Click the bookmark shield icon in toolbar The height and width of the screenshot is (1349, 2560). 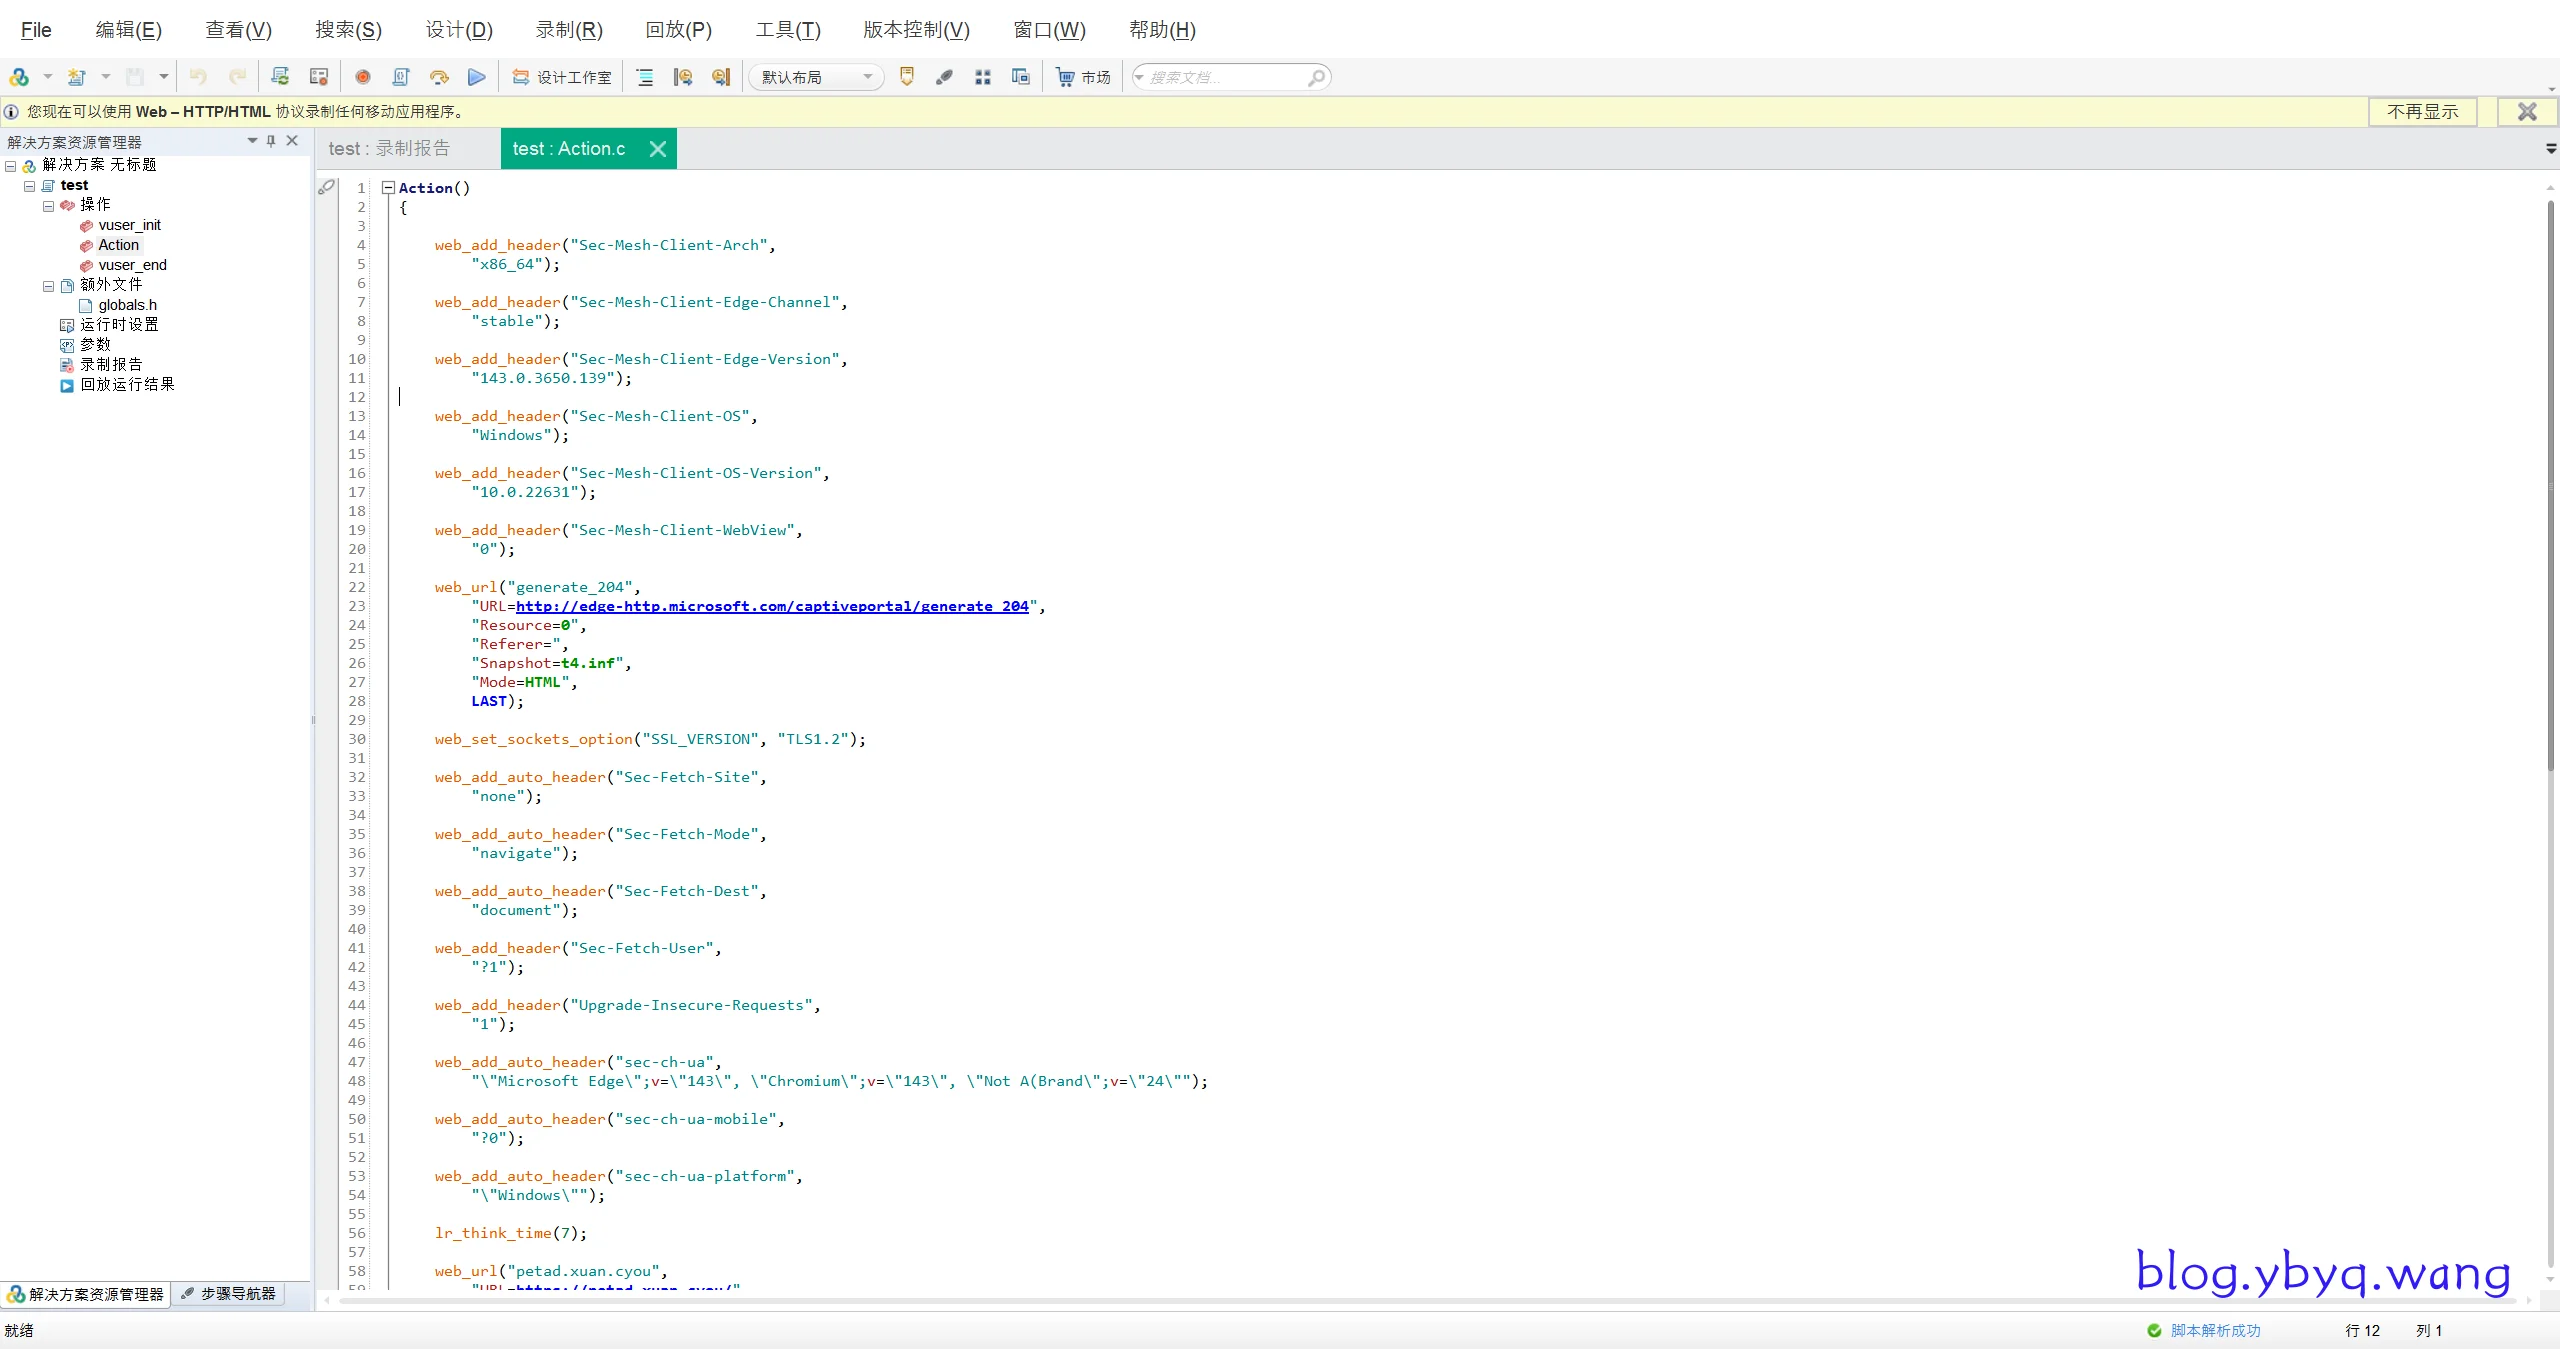[907, 77]
